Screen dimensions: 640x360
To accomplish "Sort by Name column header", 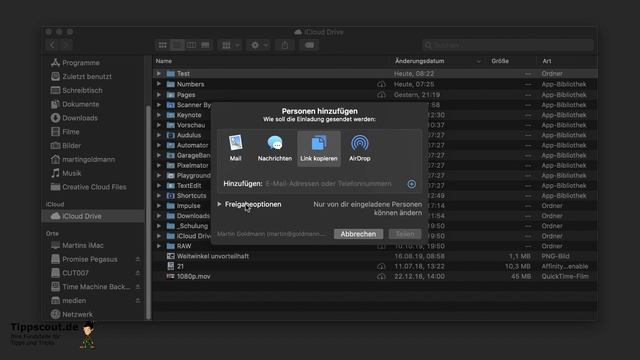I will 164,61.
